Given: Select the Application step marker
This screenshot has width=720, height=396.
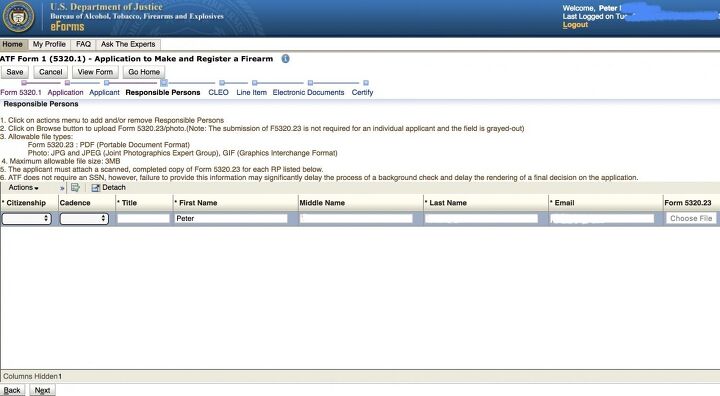Looking at the screenshot, I should click(67, 83).
